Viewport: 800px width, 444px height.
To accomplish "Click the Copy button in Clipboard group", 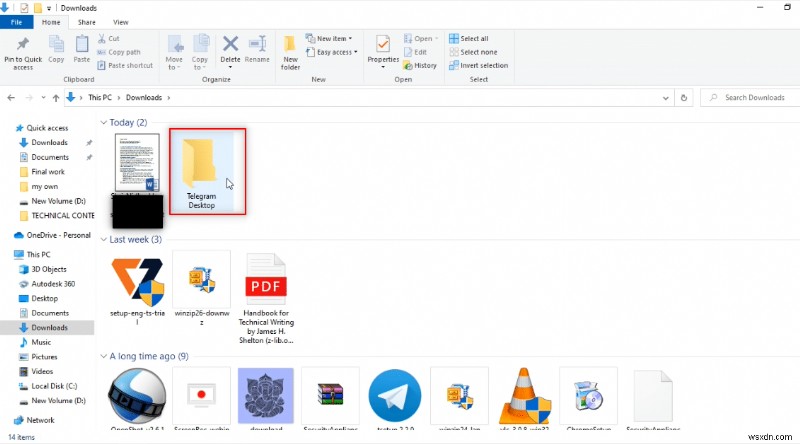I will 56,50.
